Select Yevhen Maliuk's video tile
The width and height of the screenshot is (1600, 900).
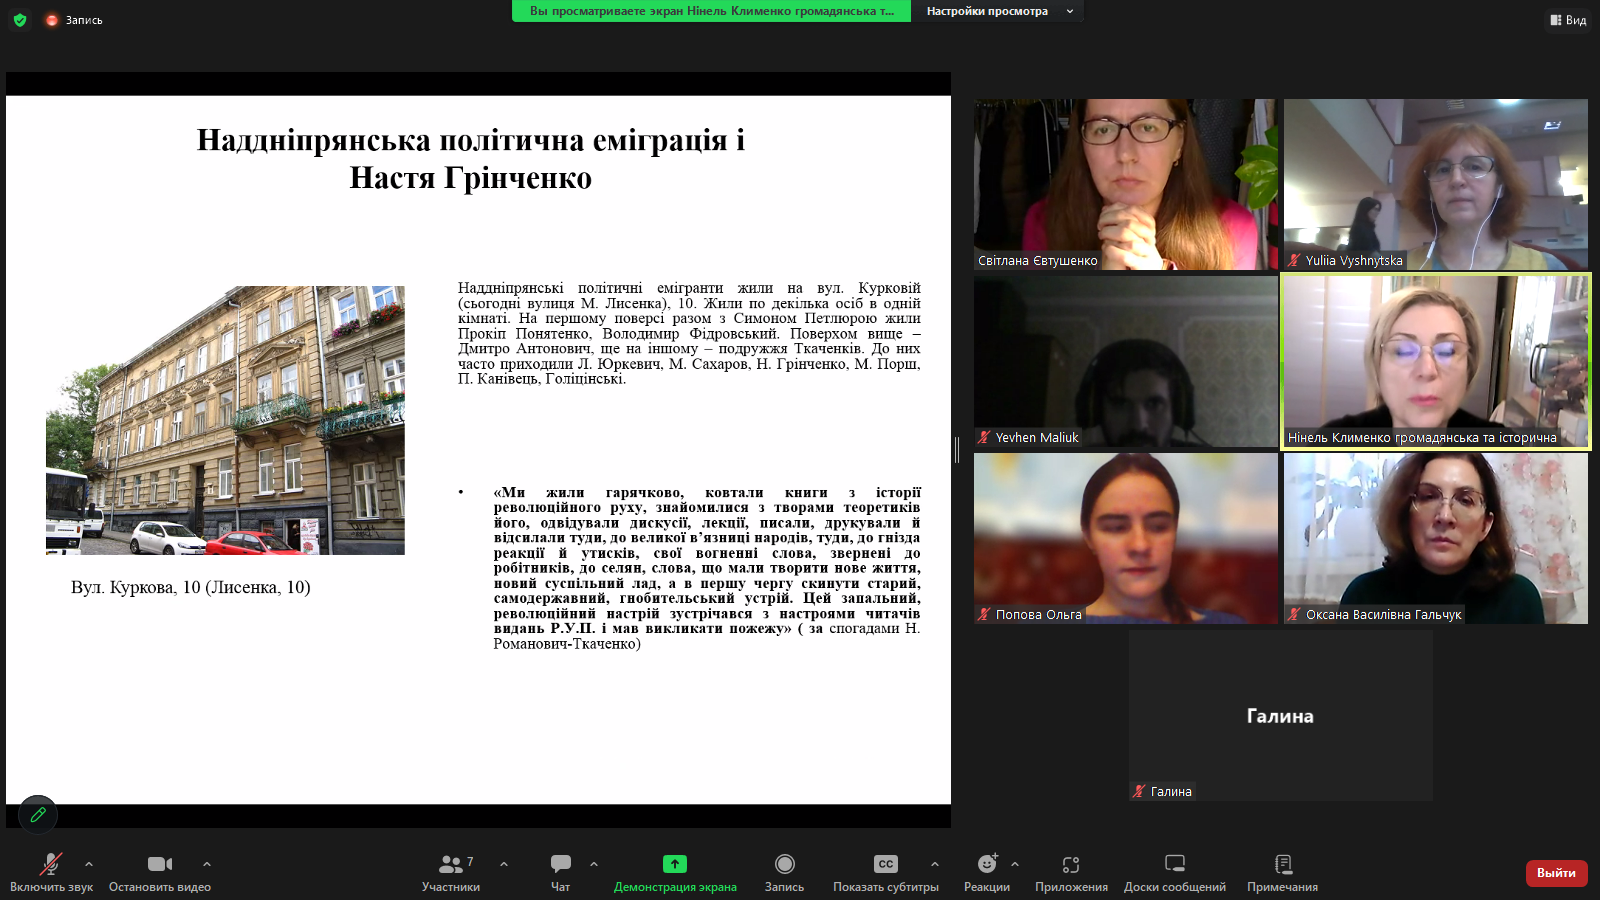tap(1125, 361)
